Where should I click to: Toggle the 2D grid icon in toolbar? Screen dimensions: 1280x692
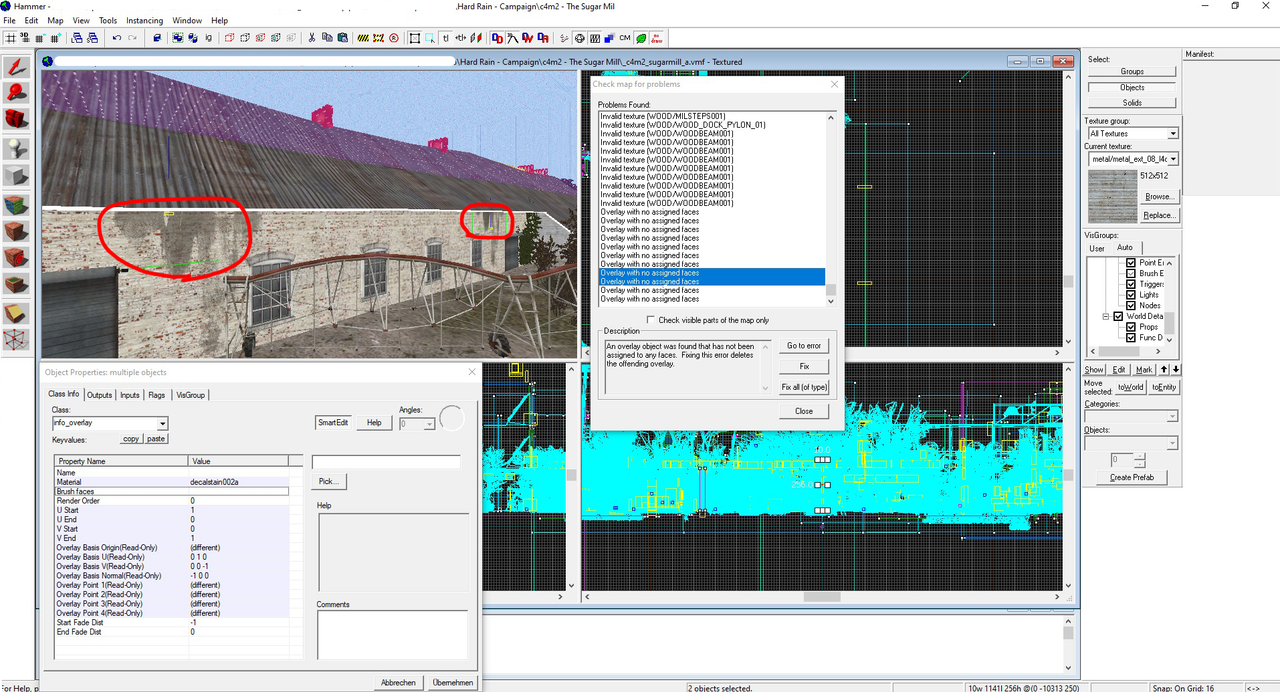point(11,38)
